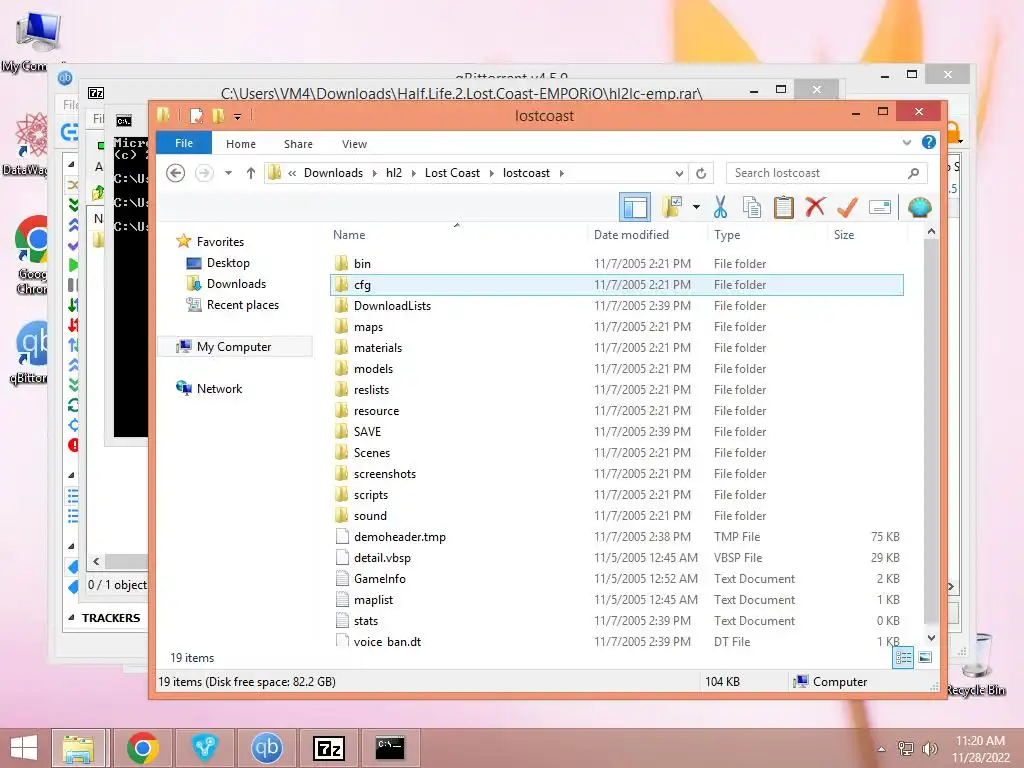Expand chevron between Downloads and hl2
The height and width of the screenshot is (768, 1024).
tap(374, 173)
